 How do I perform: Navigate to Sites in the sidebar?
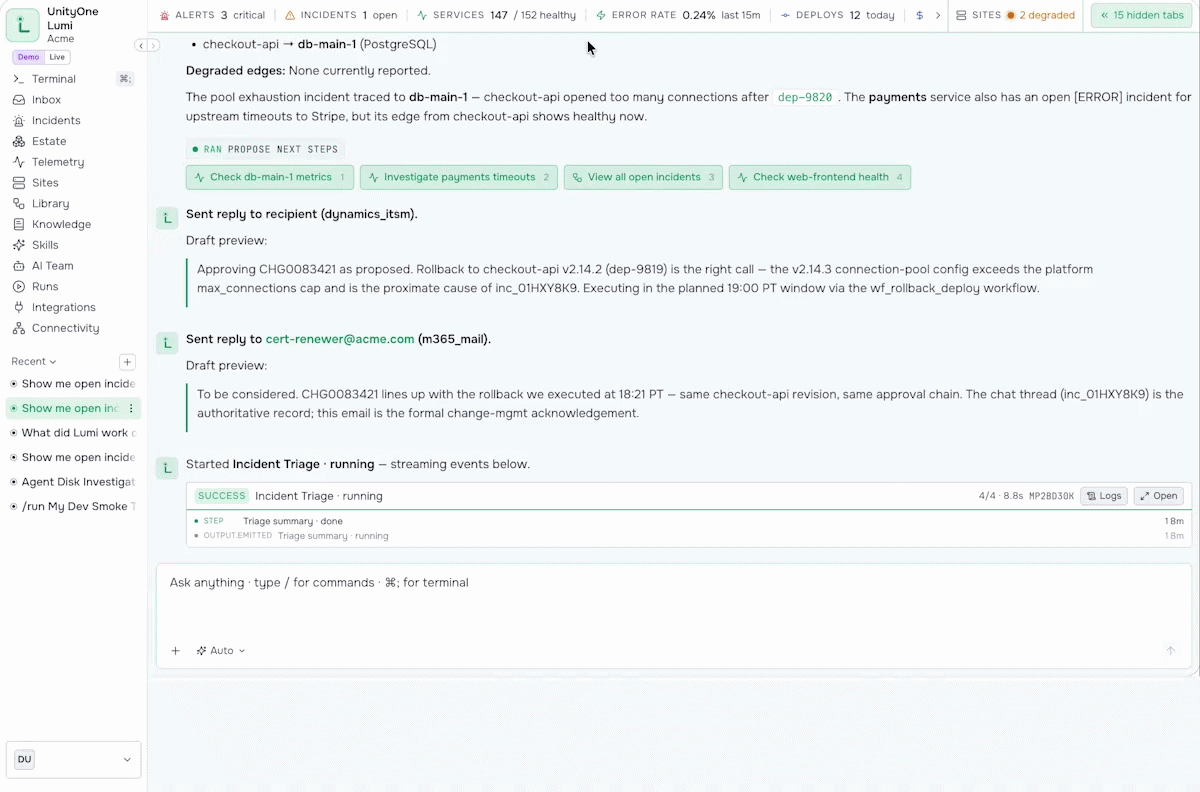click(x=45, y=183)
